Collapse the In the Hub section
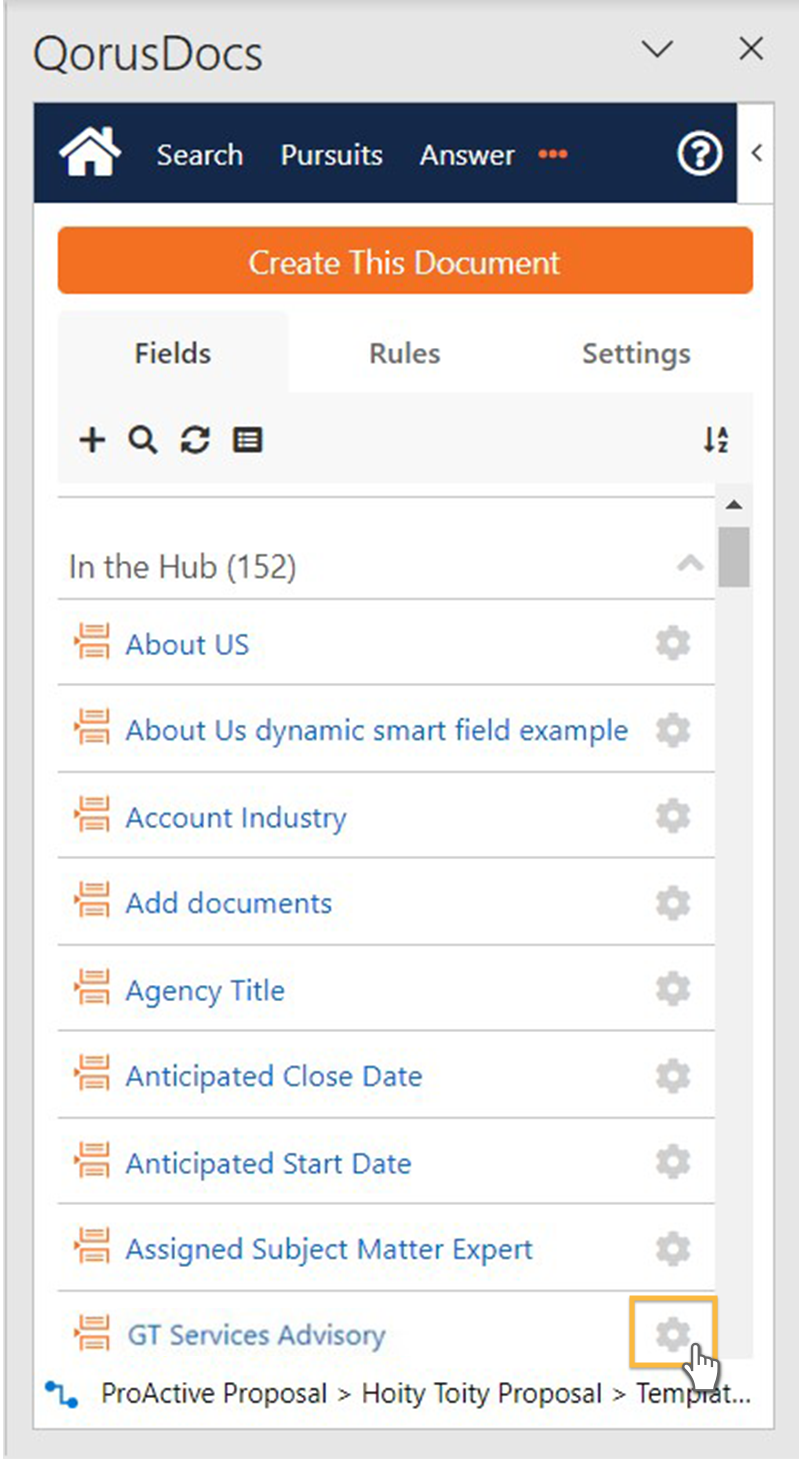The width and height of the screenshot is (799, 1464). pos(690,564)
